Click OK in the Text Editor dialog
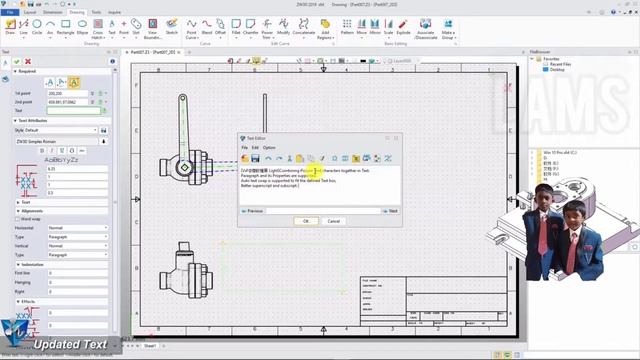Image resolution: width=640 pixels, height=360 pixels. tap(306, 221)
